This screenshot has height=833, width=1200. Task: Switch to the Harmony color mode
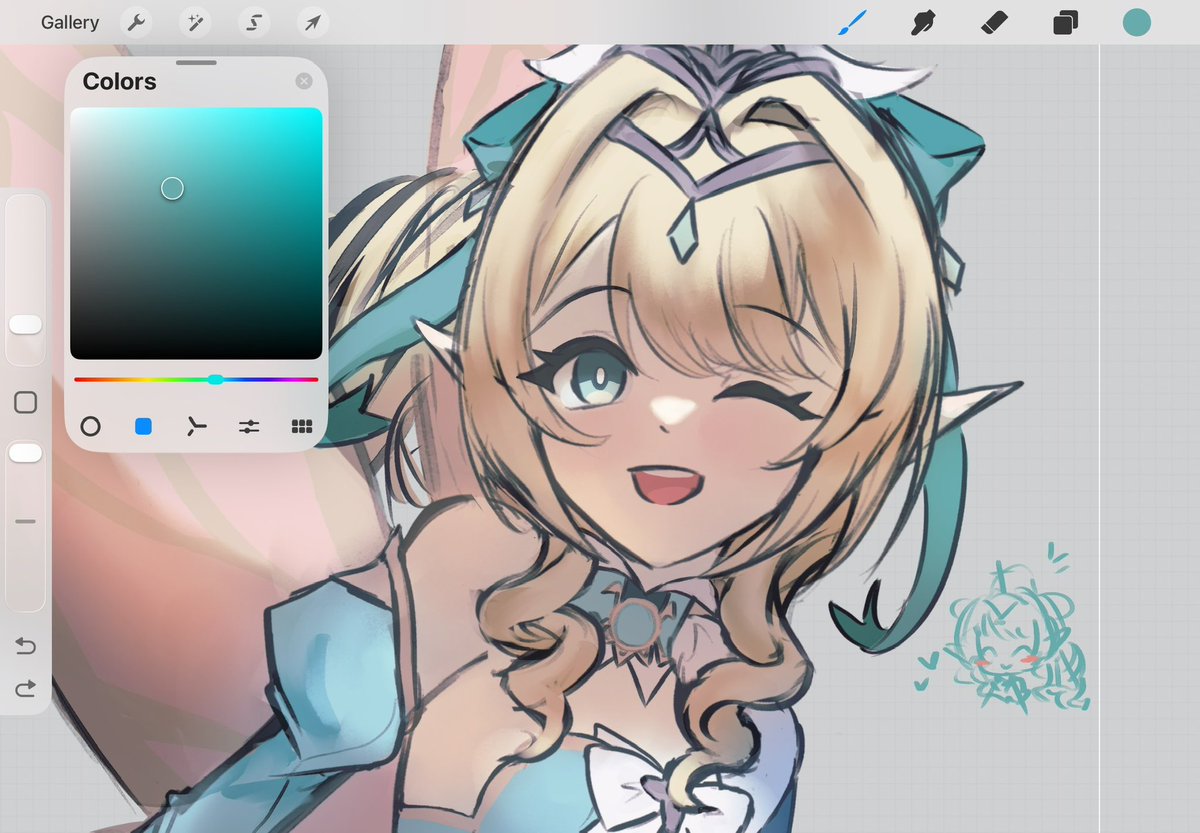pos(196,427)
